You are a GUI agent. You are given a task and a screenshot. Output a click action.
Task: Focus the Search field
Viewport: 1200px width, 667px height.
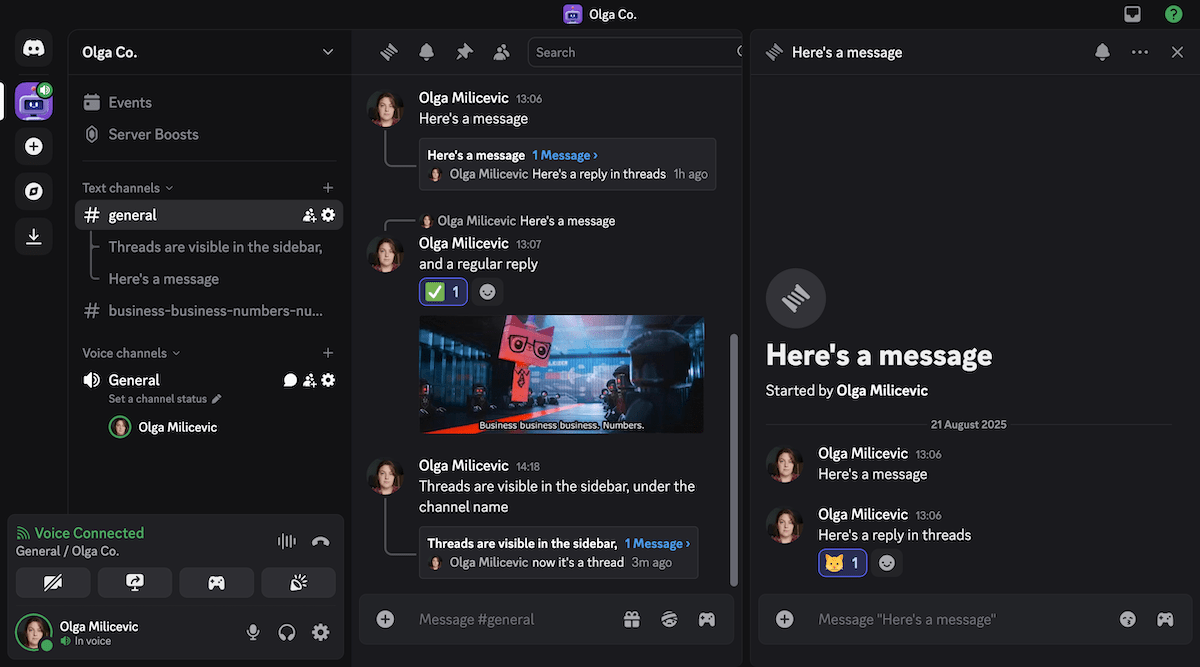[636, 52]
